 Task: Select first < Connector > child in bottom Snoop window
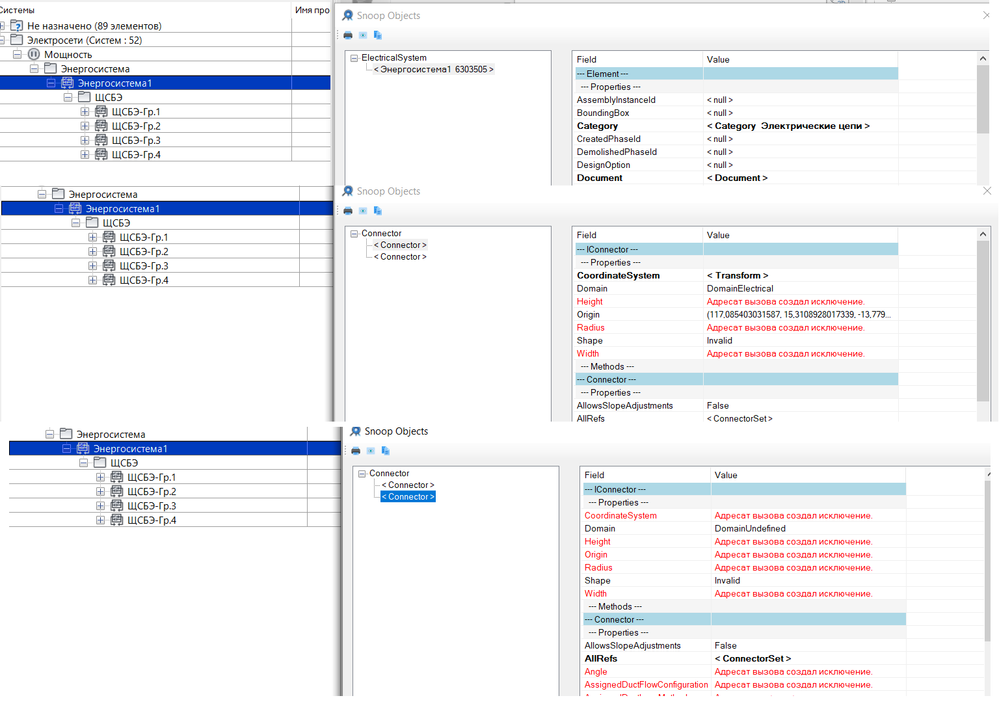pos(408,485)
